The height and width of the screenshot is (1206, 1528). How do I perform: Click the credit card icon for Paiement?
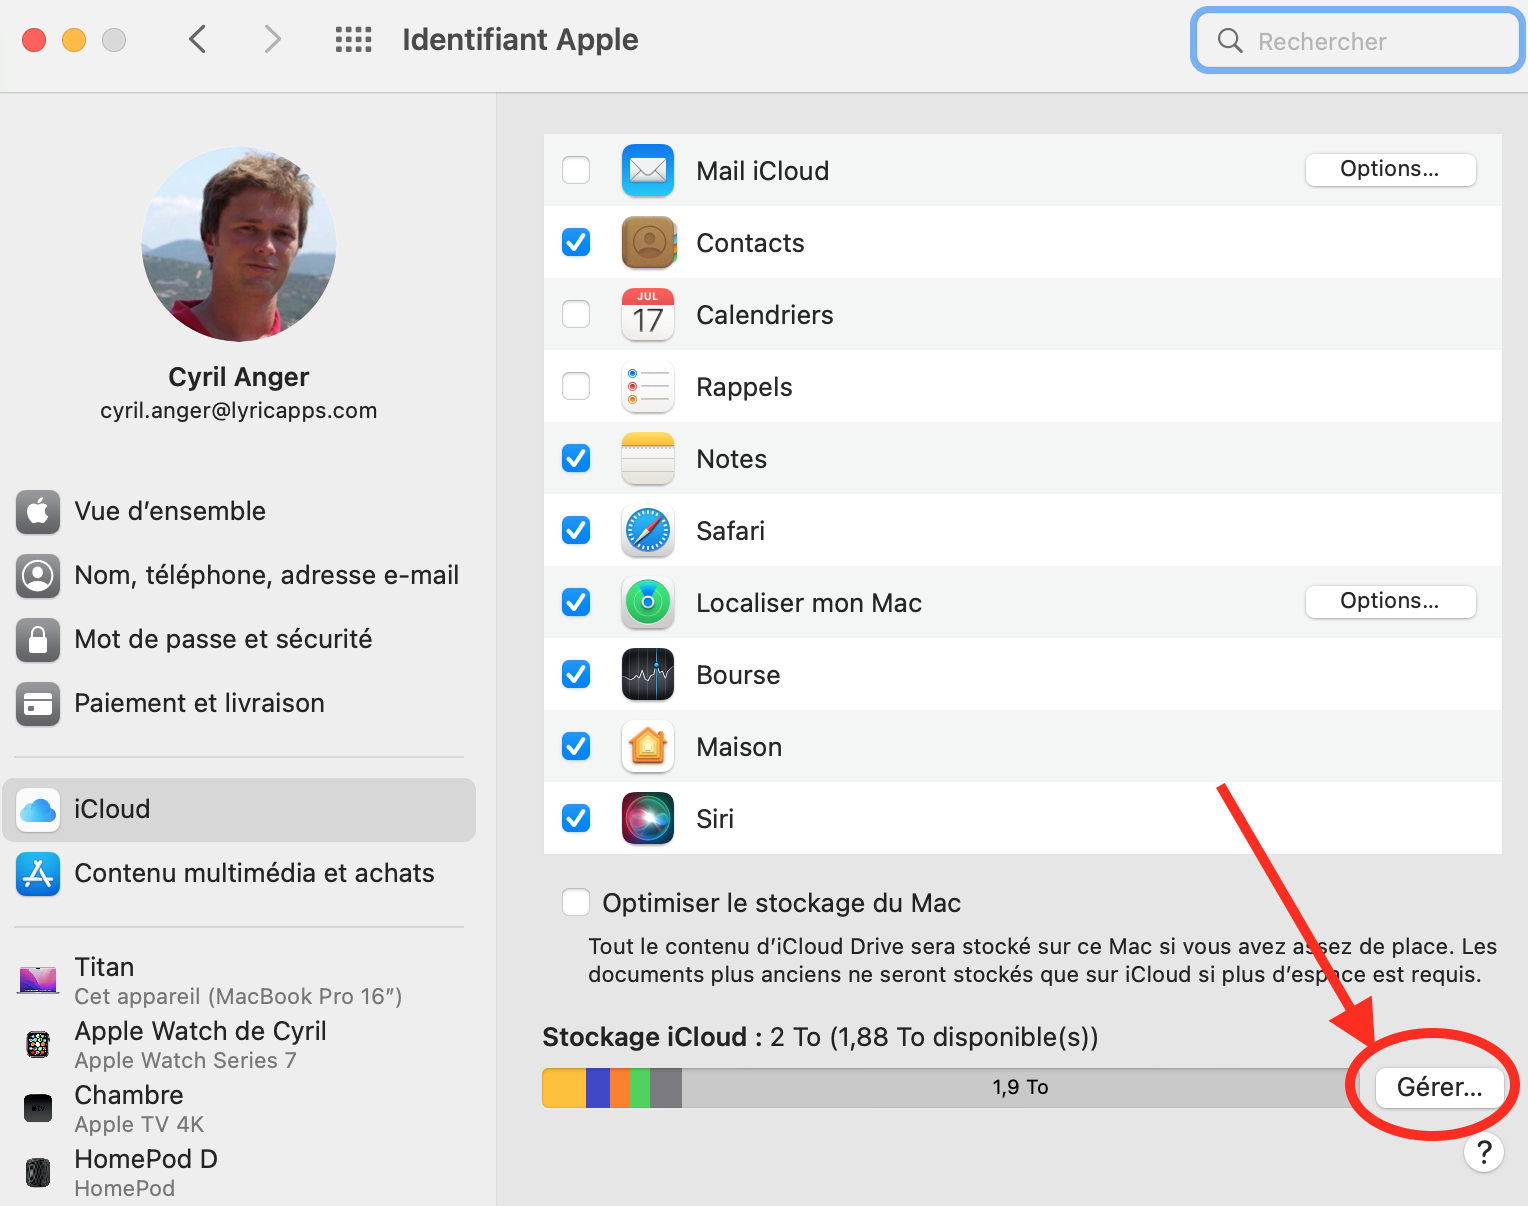(38, 703)
